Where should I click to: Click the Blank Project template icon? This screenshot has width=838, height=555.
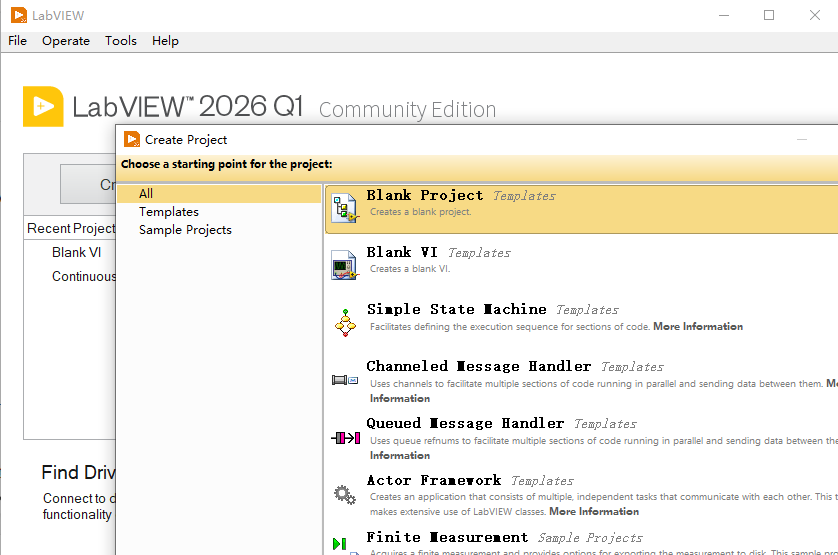tap(345, 209)
